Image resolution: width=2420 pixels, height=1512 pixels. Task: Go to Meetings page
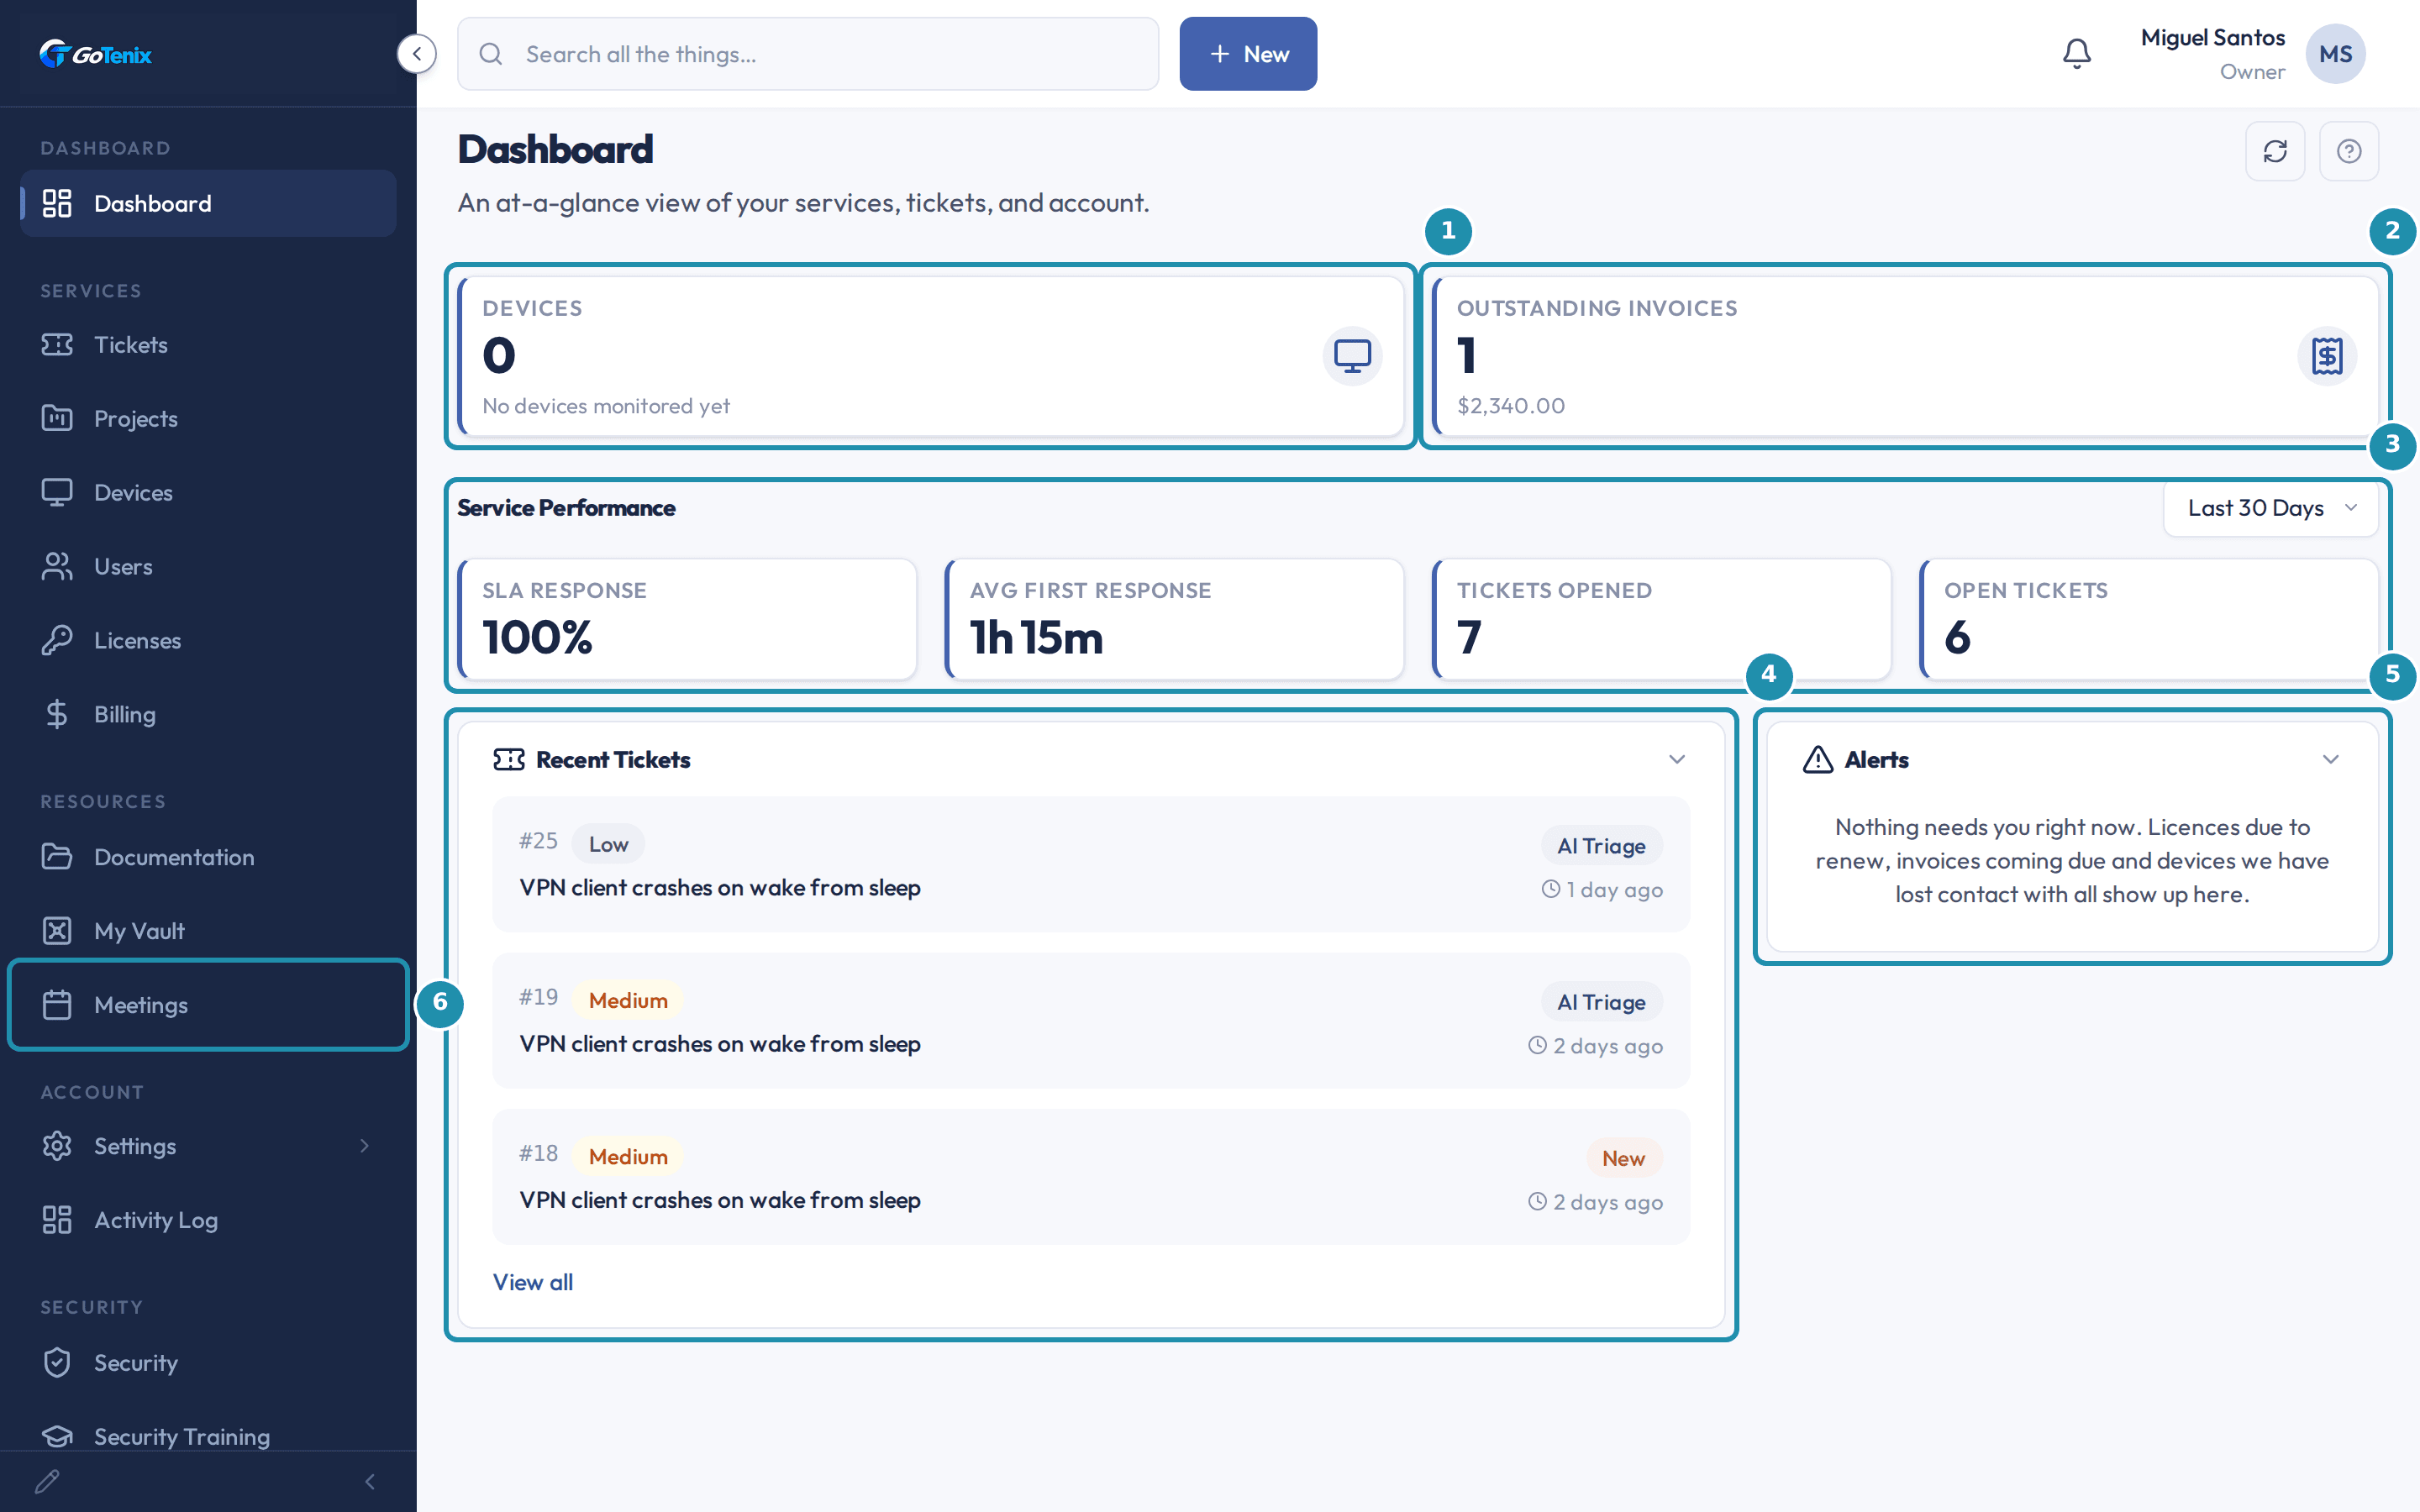tap(208, 1005)
